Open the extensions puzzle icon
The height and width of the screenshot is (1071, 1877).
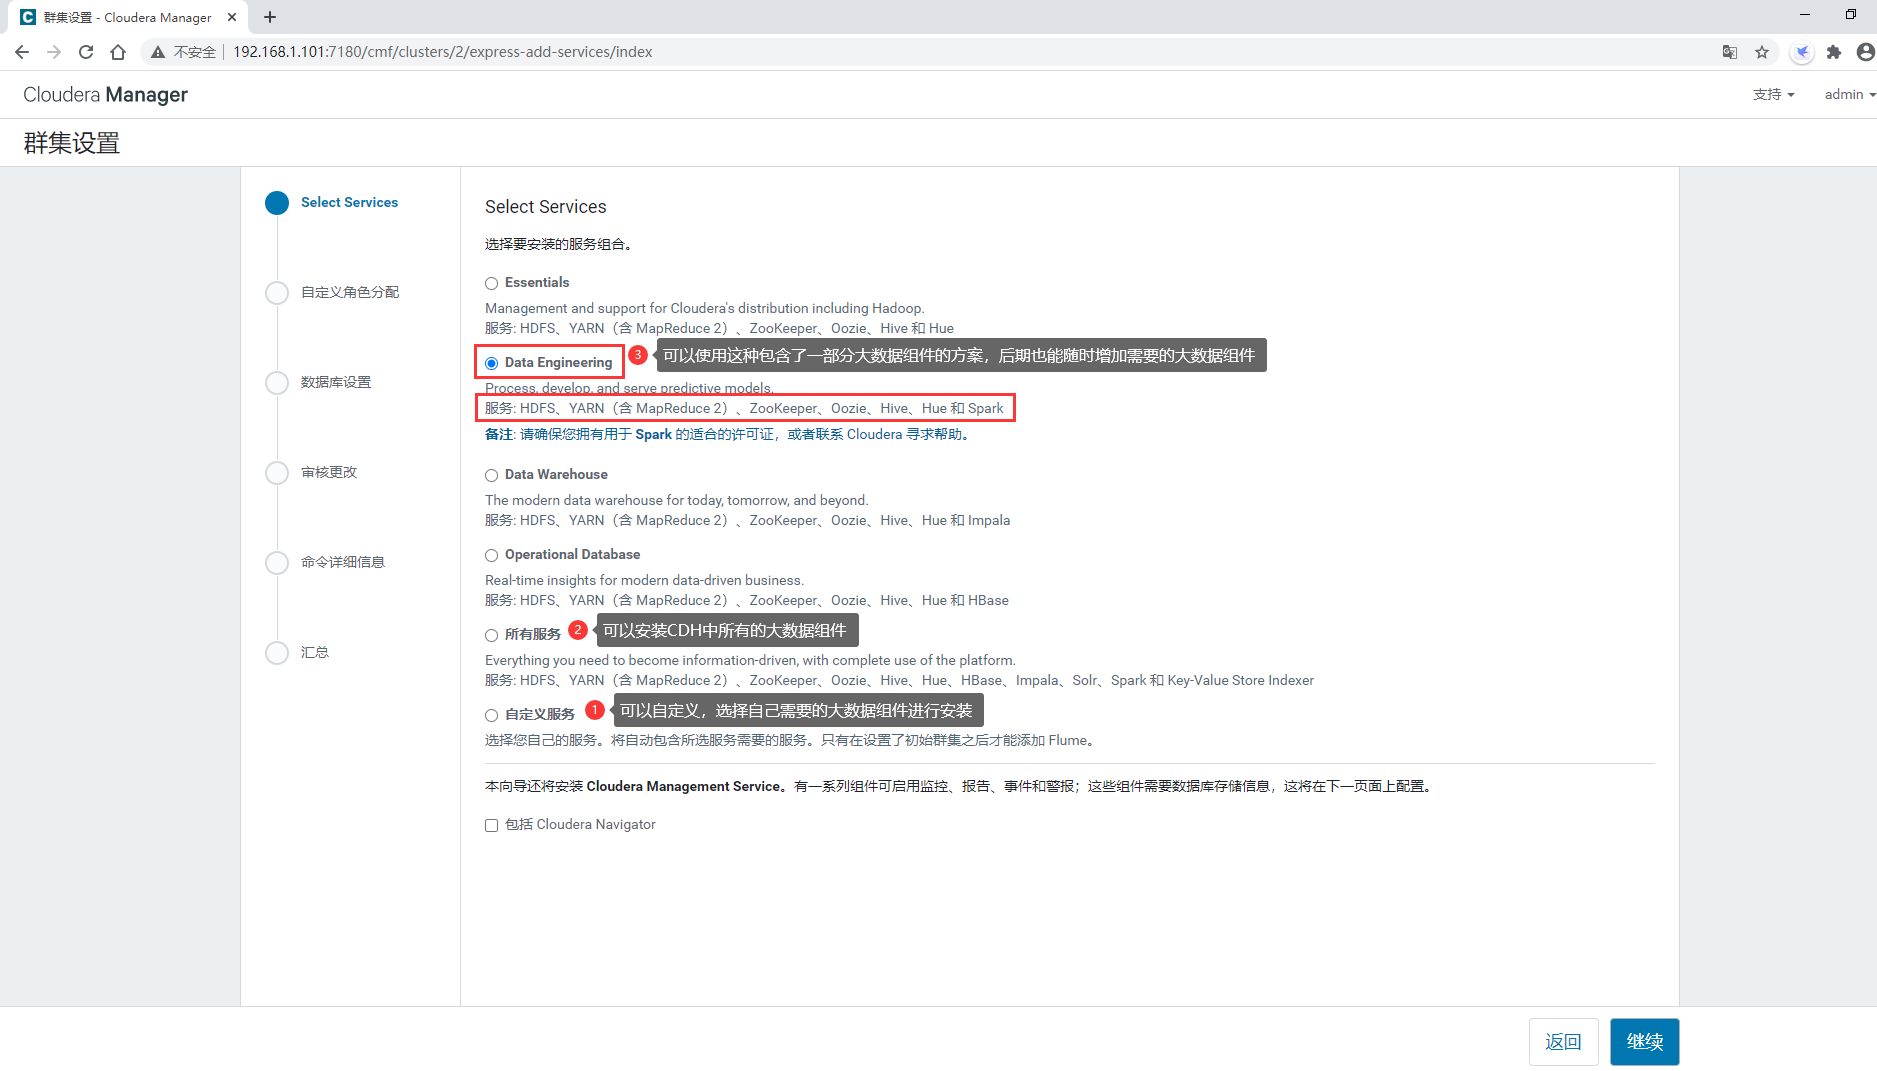point(1834,52)
